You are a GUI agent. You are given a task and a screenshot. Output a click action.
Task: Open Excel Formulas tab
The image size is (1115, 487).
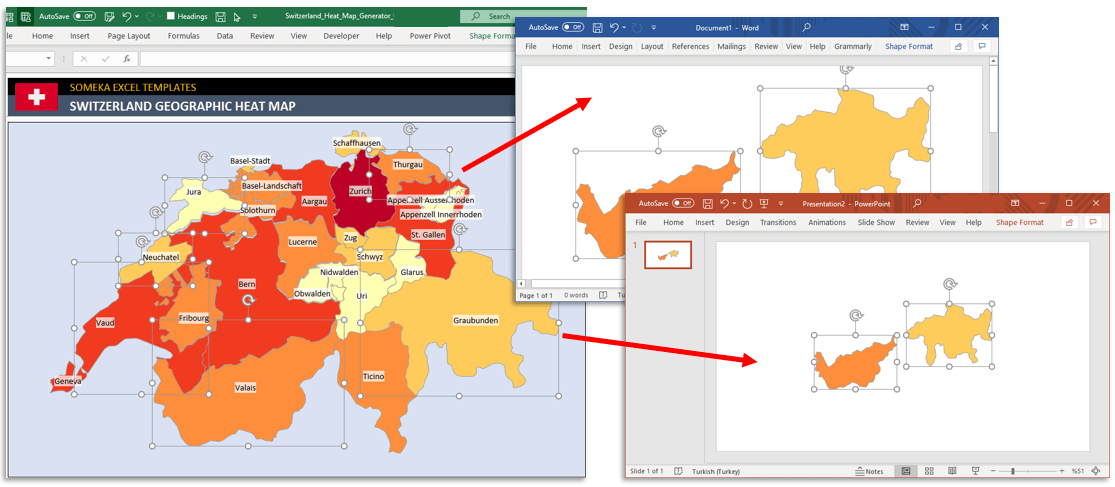tap(183, 36)
